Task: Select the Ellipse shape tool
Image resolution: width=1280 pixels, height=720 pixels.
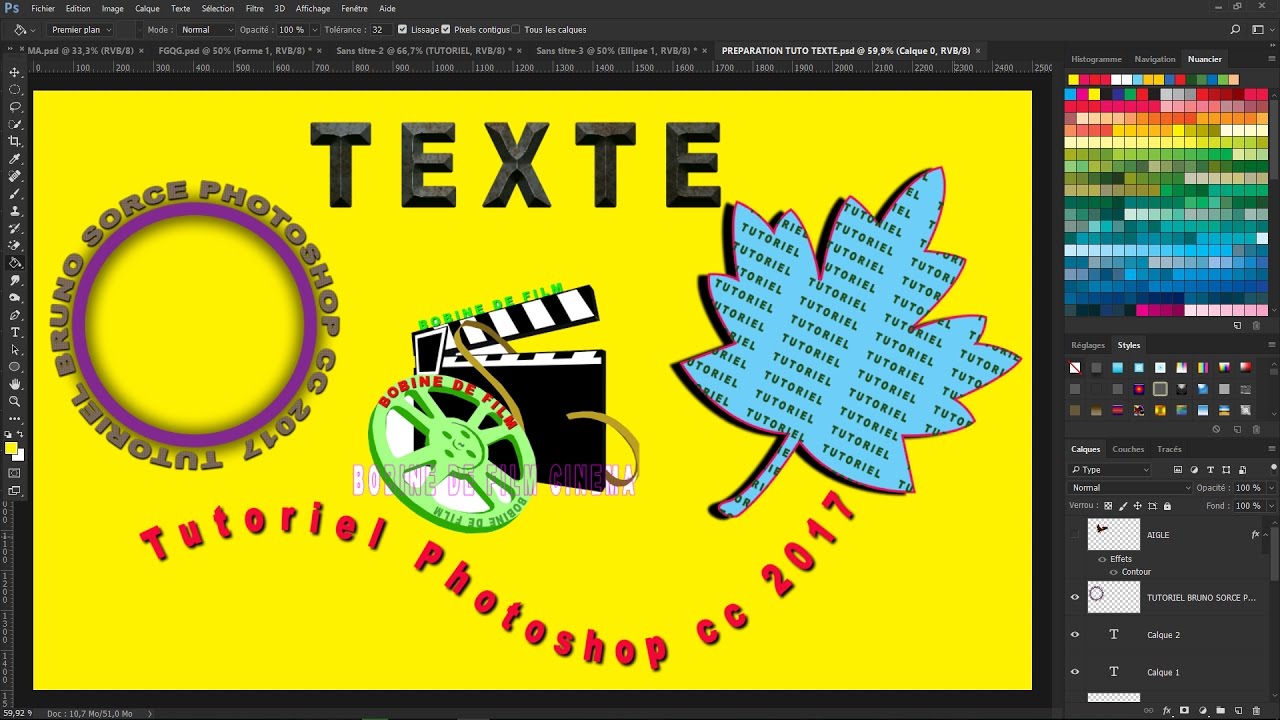Action: tap(15, 367)
